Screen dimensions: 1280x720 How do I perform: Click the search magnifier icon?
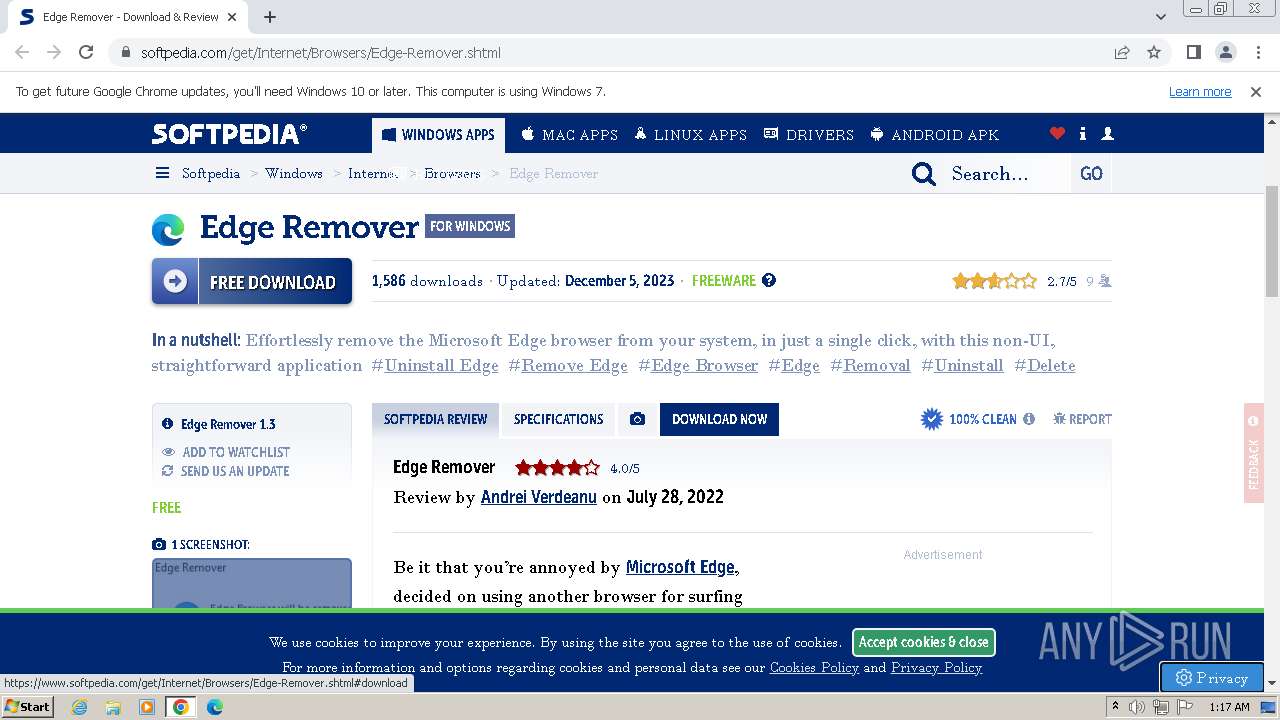[x=924, y=174]
